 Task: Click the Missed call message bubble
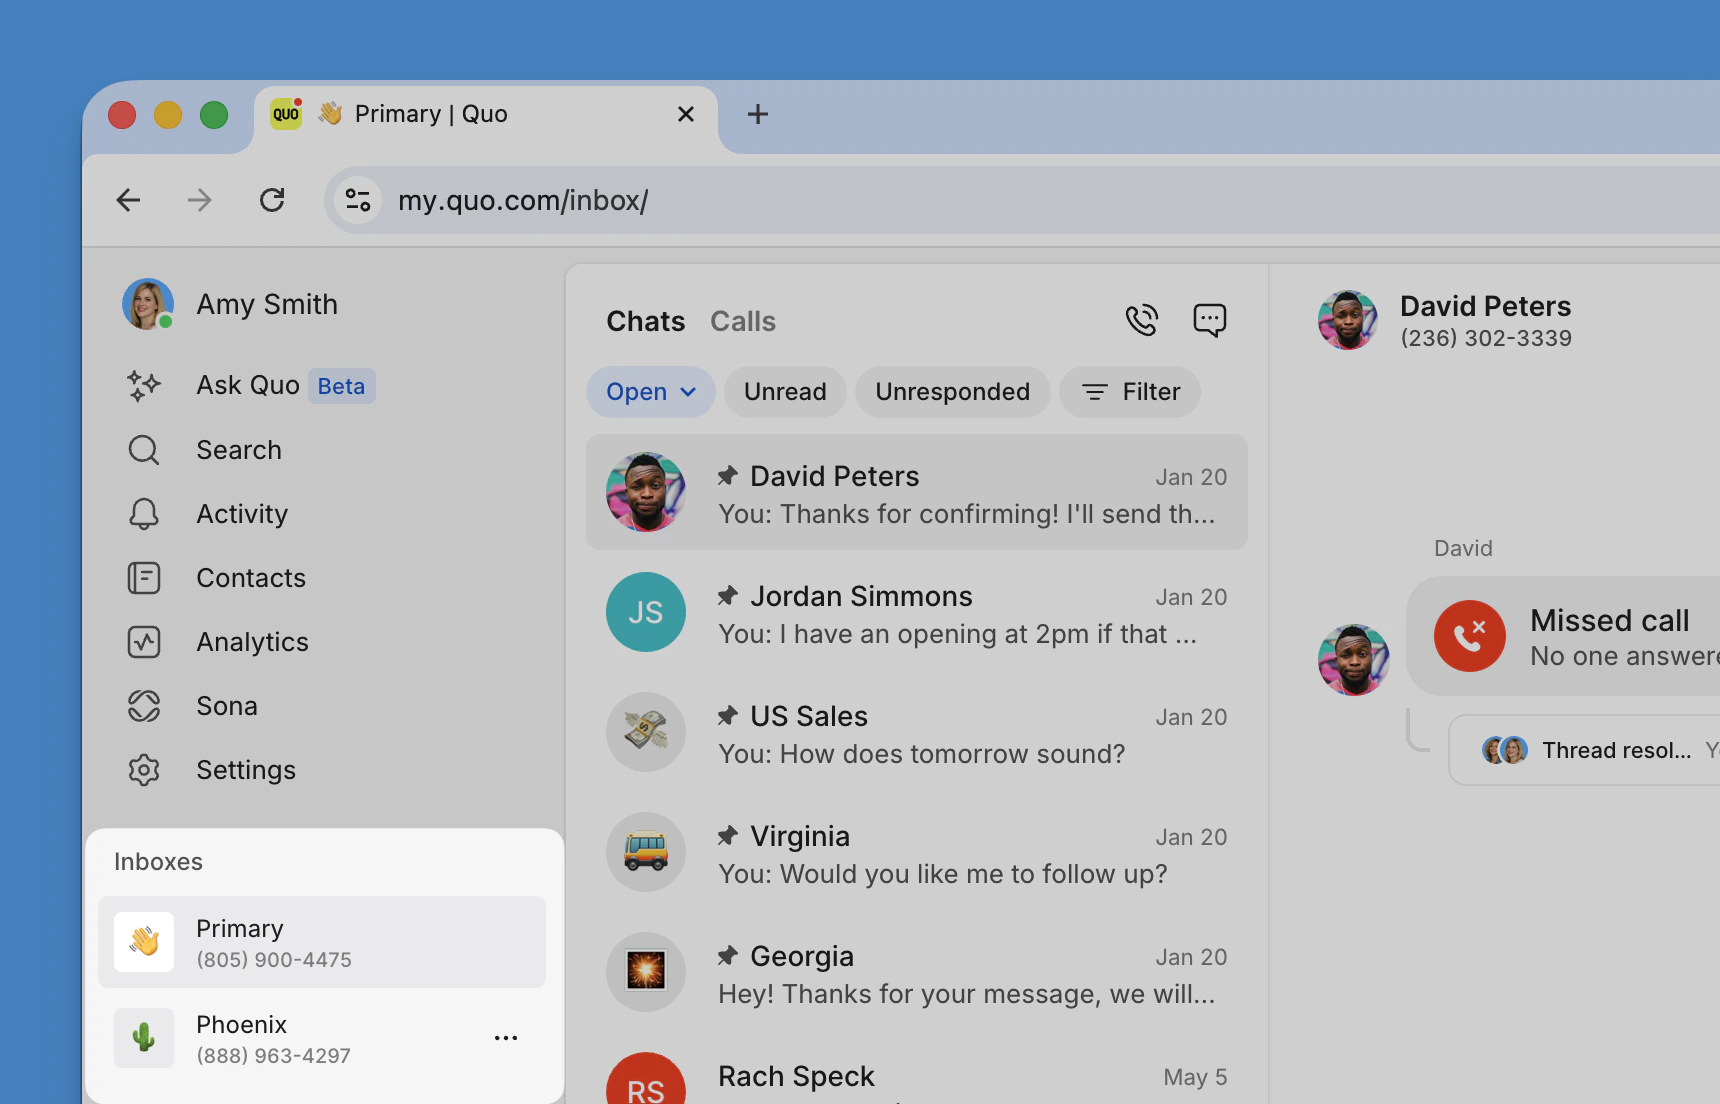pos(1563,636)
